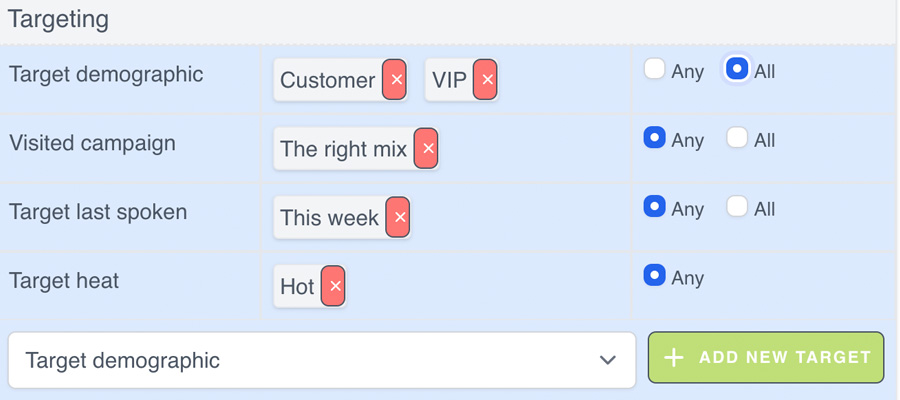The image size is (900, 400).
Task: Remove the This week tag
Action: click(x=398, y=218)
